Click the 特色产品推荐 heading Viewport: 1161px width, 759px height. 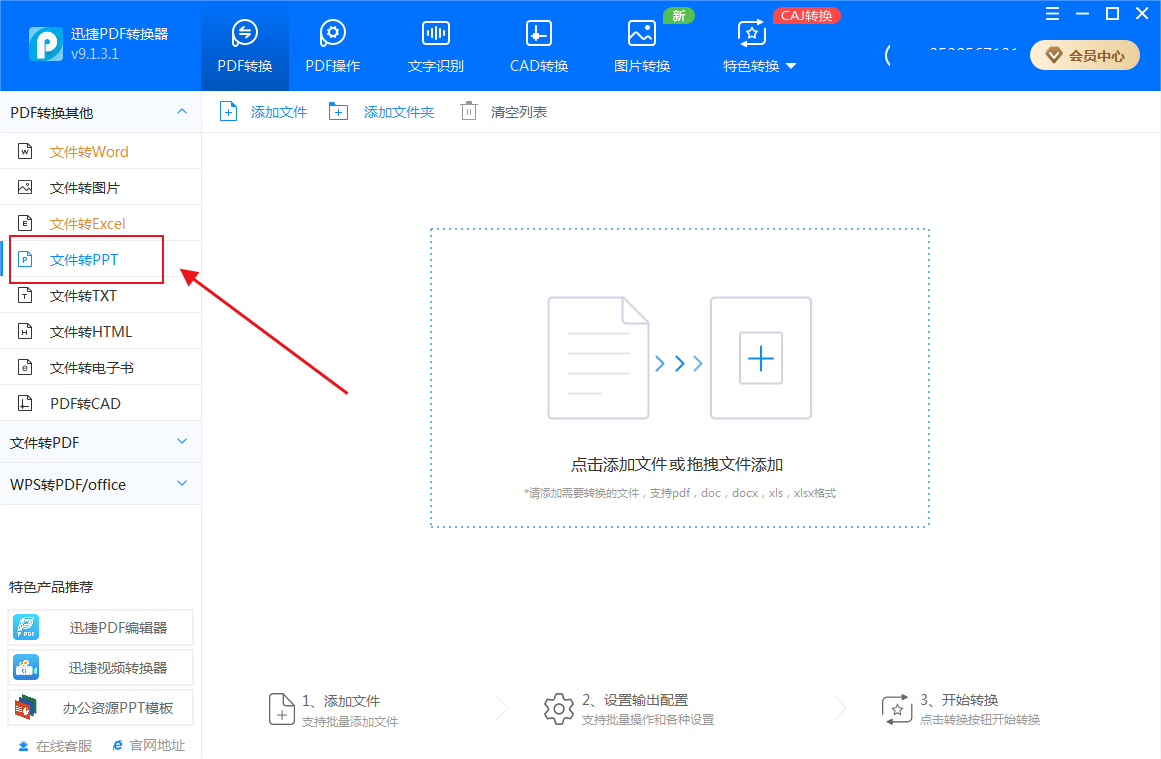[x=51, y=587]
